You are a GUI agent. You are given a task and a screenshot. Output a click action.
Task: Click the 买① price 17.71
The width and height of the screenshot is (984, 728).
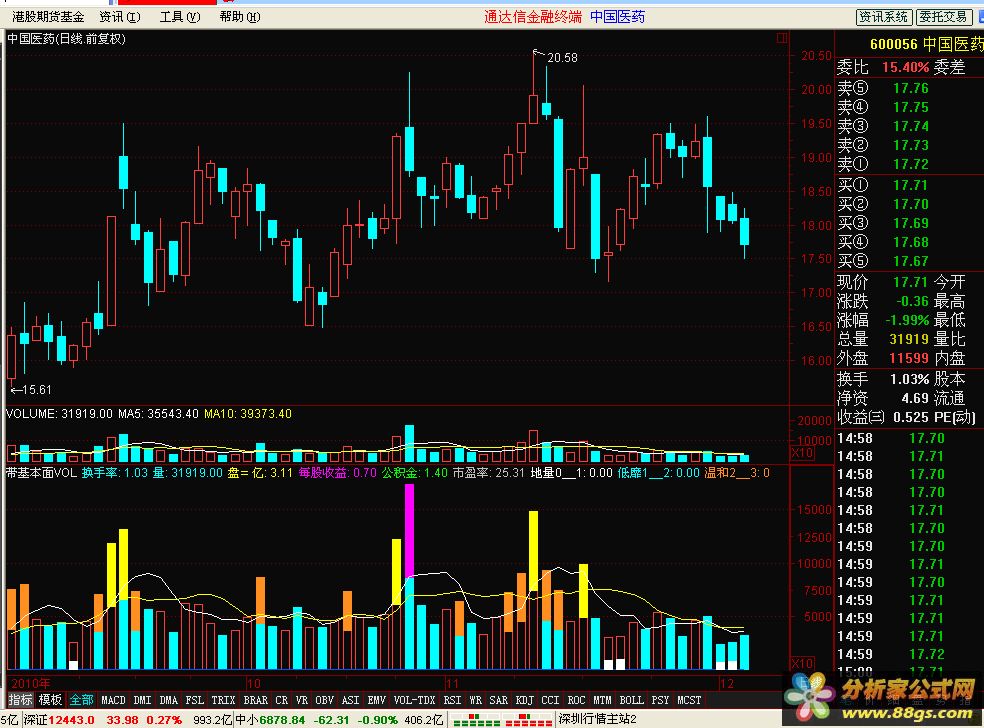(911, 185)
